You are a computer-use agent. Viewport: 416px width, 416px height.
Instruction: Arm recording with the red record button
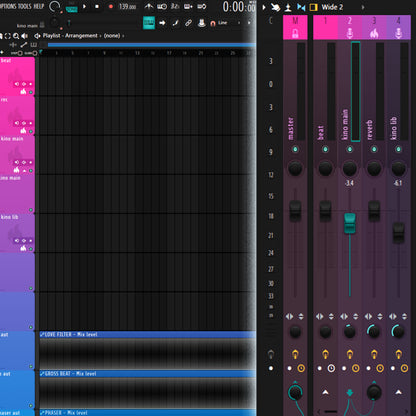coord(111,6)
